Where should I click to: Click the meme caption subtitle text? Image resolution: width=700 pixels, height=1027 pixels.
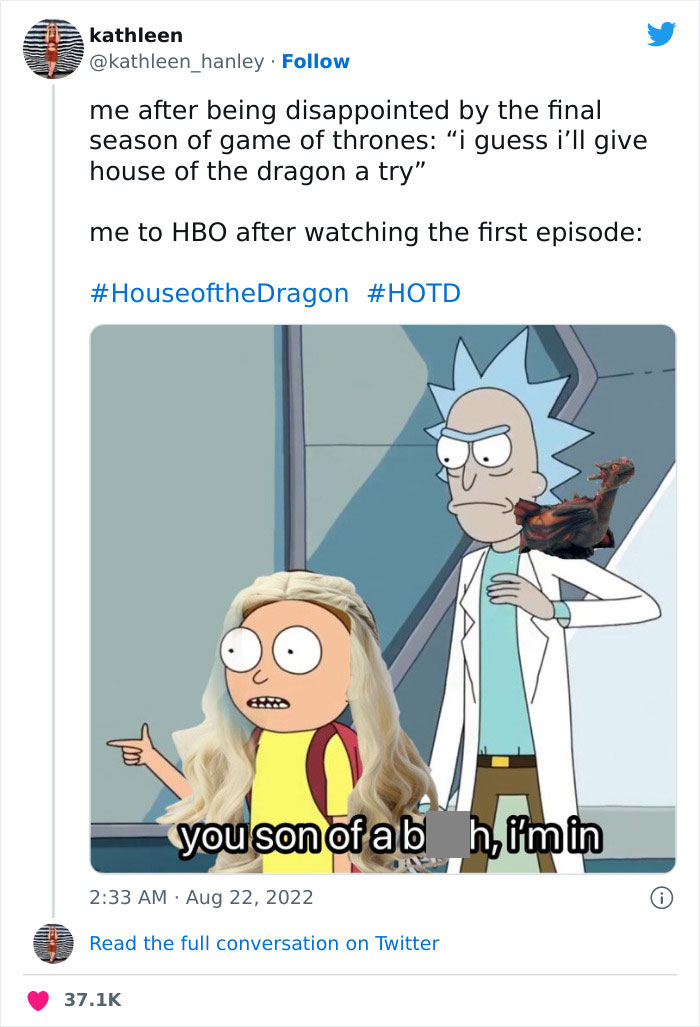(x=391, y=836)
